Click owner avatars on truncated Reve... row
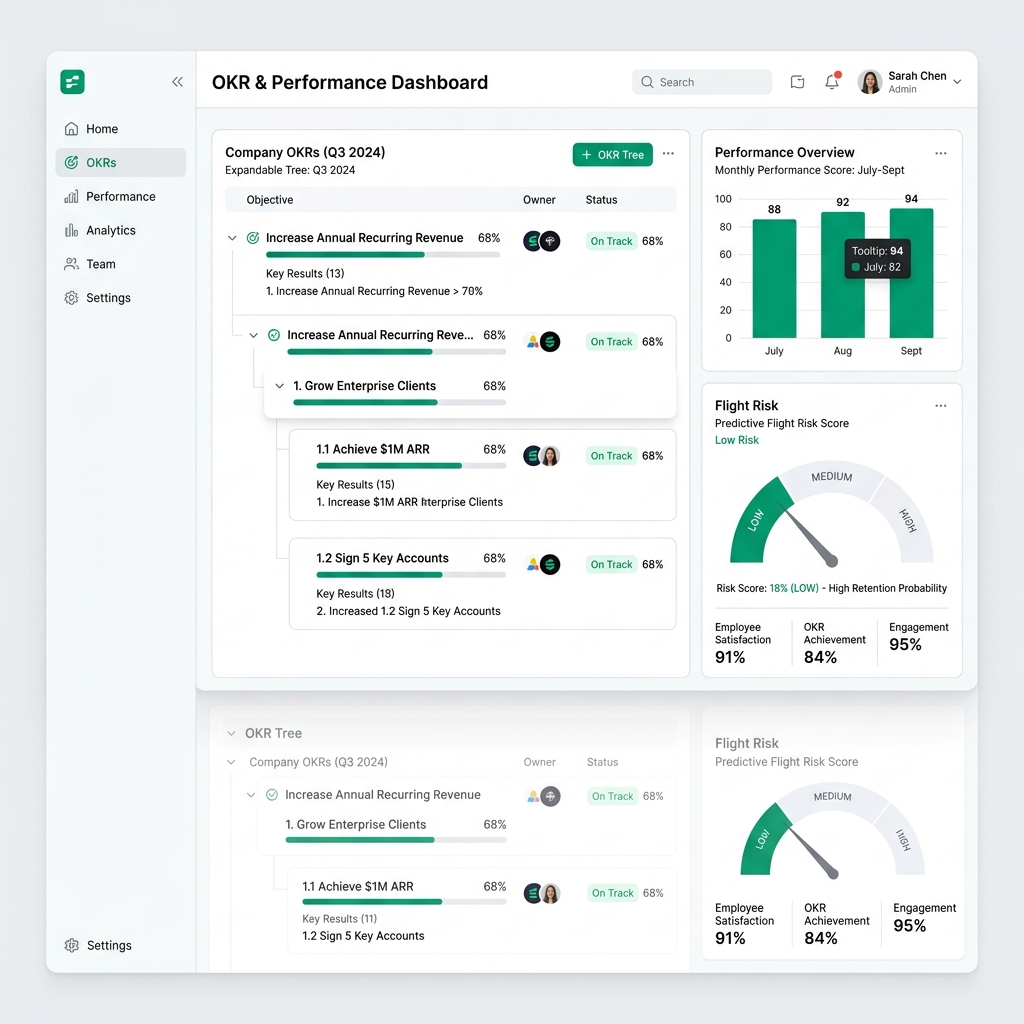 (x=542, y=342)
